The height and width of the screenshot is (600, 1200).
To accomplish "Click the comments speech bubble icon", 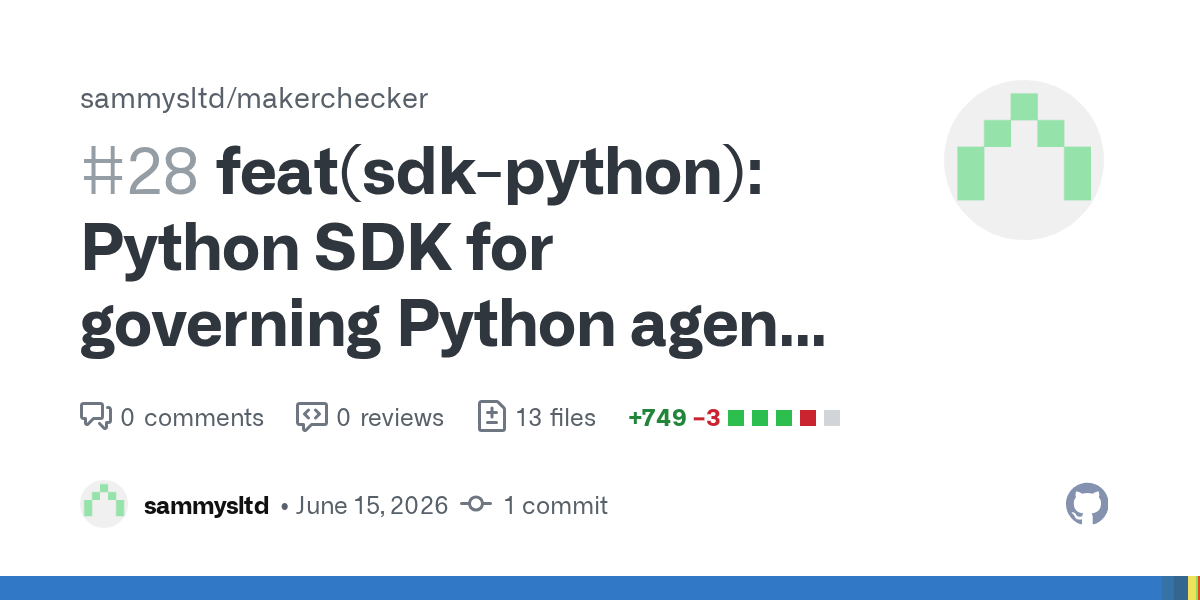I will tap(96, 417).
